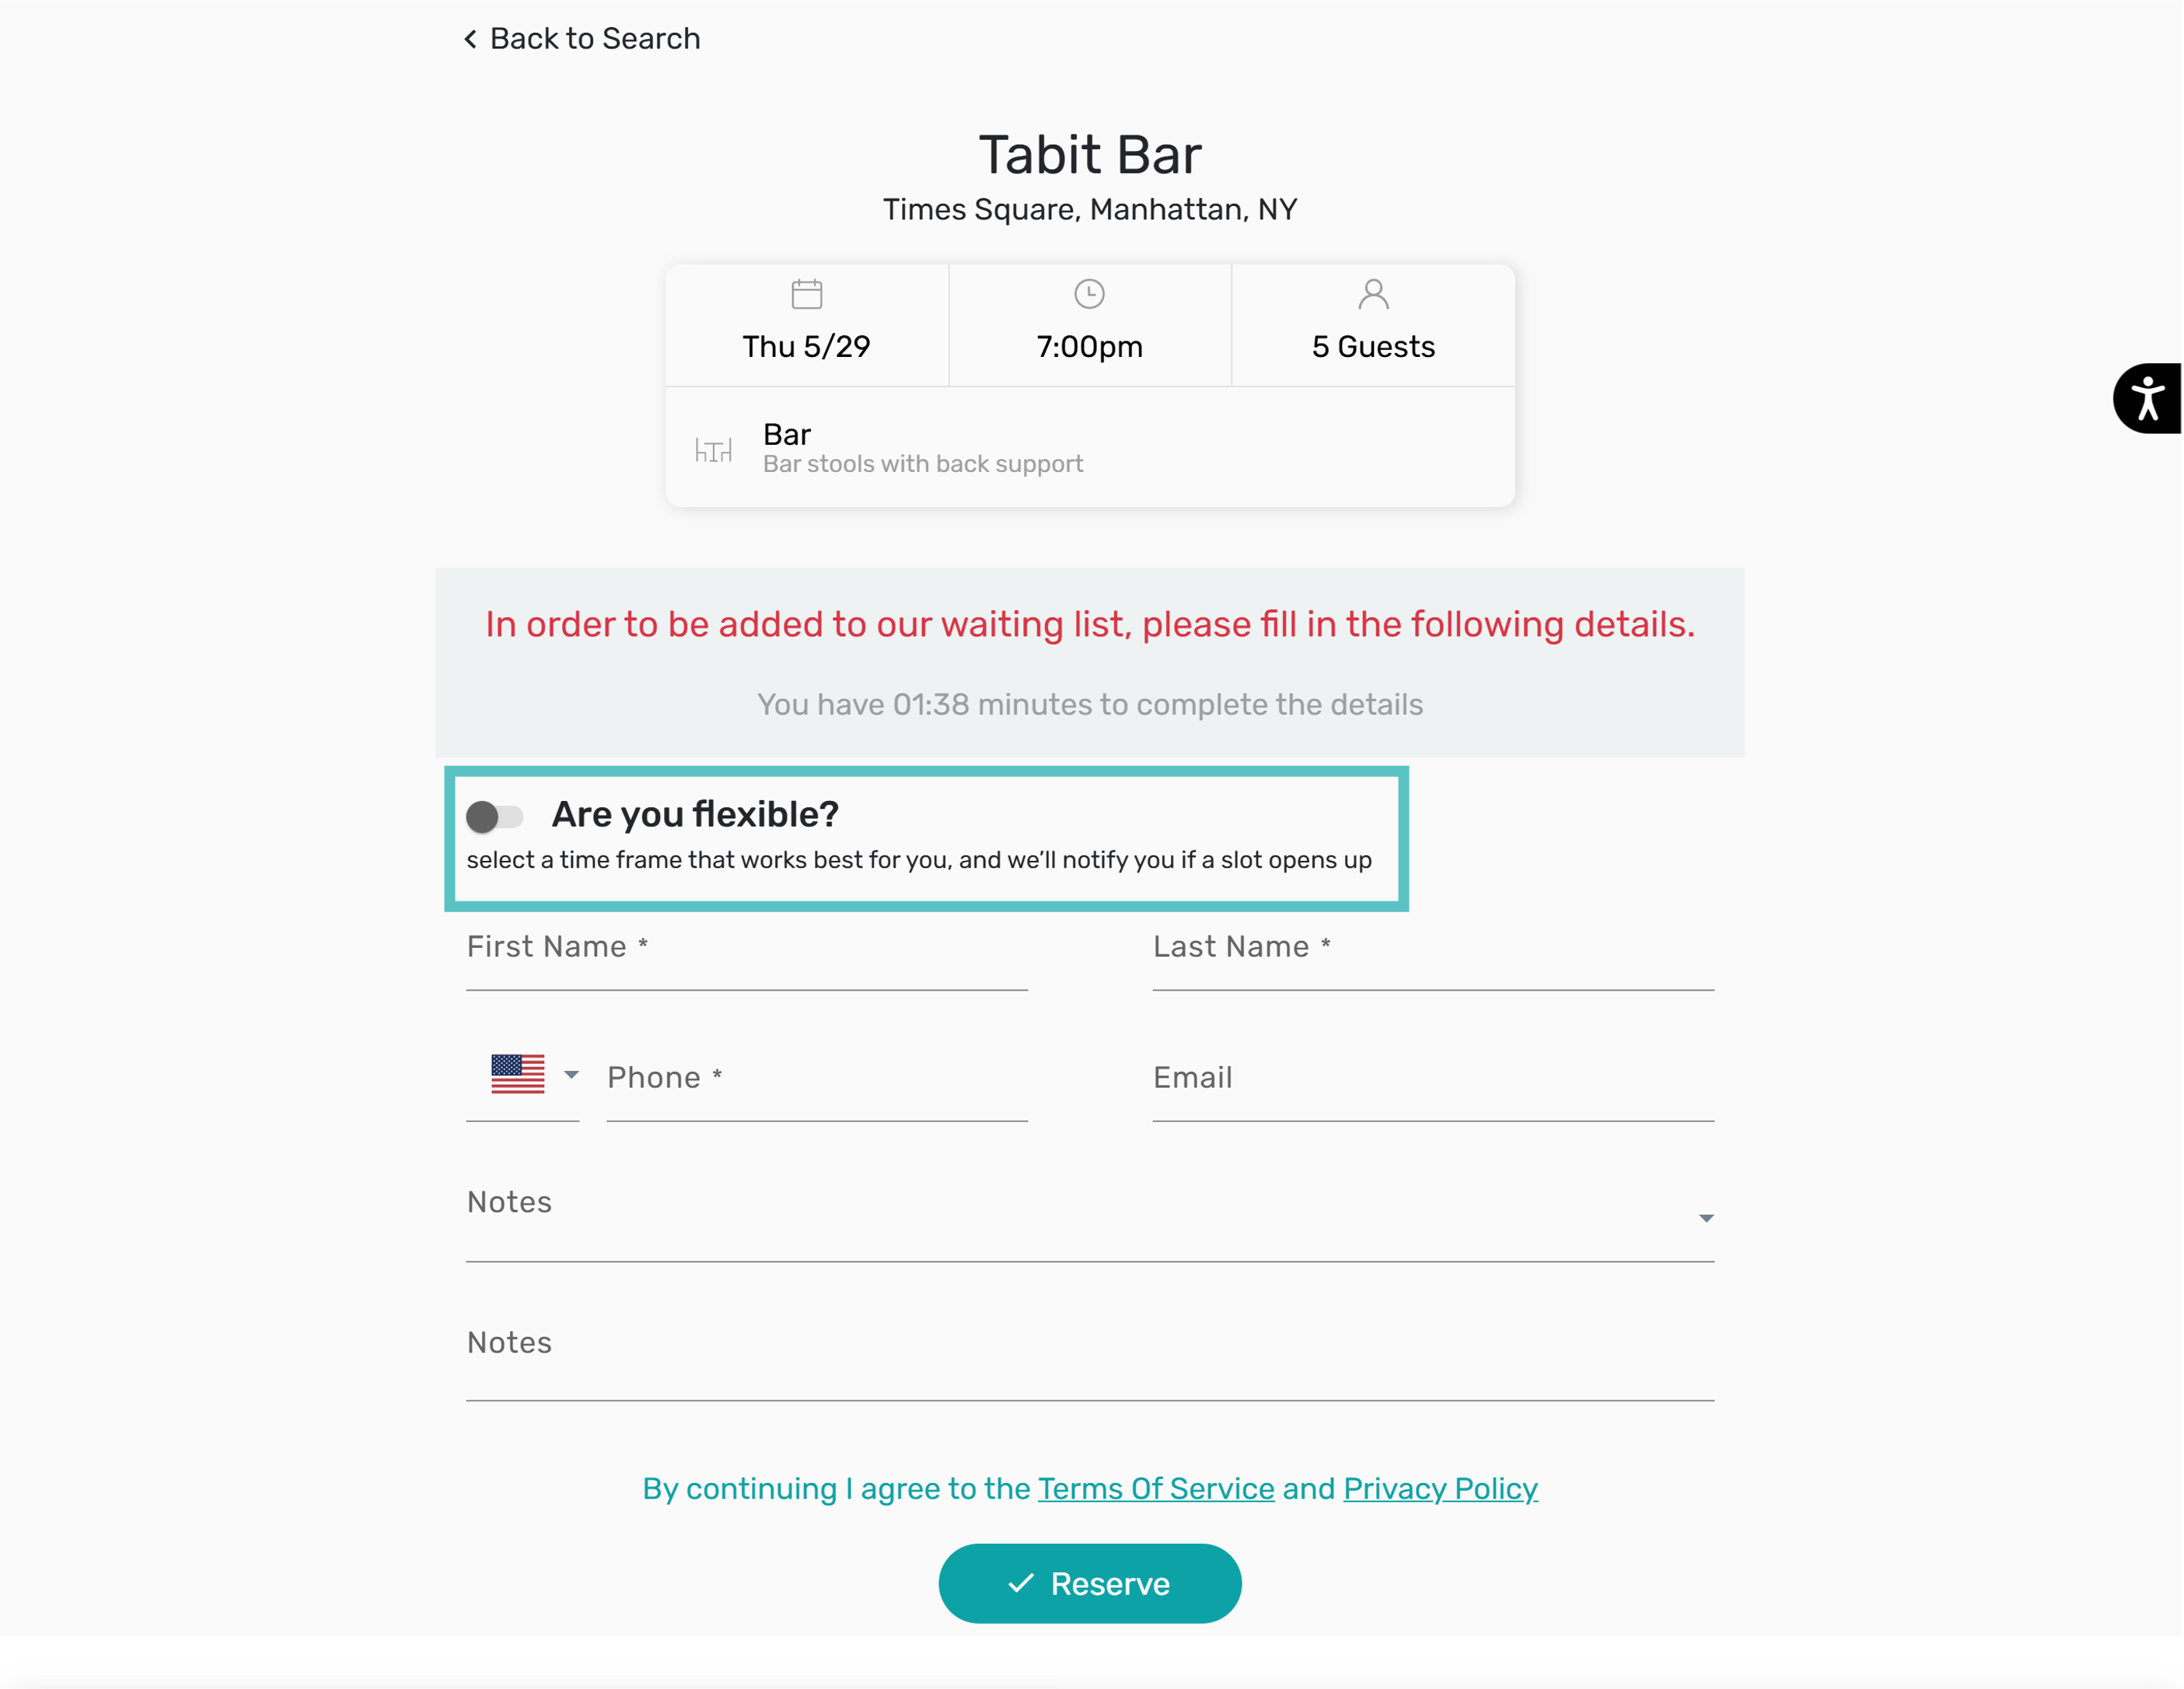This screenshot has height=1689, width=2184.
Task: Expand the Notes dropdown selector
Action: (x=1706, y=1218)
